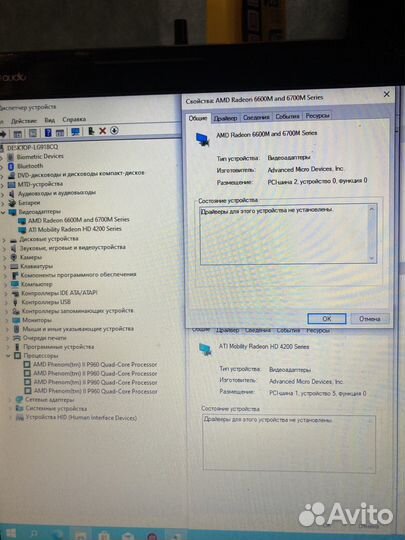The width and height of the screenshot is (405, 540).
Task: Click the circled down-arrow toolbar icon
Action: click(114, 131)
